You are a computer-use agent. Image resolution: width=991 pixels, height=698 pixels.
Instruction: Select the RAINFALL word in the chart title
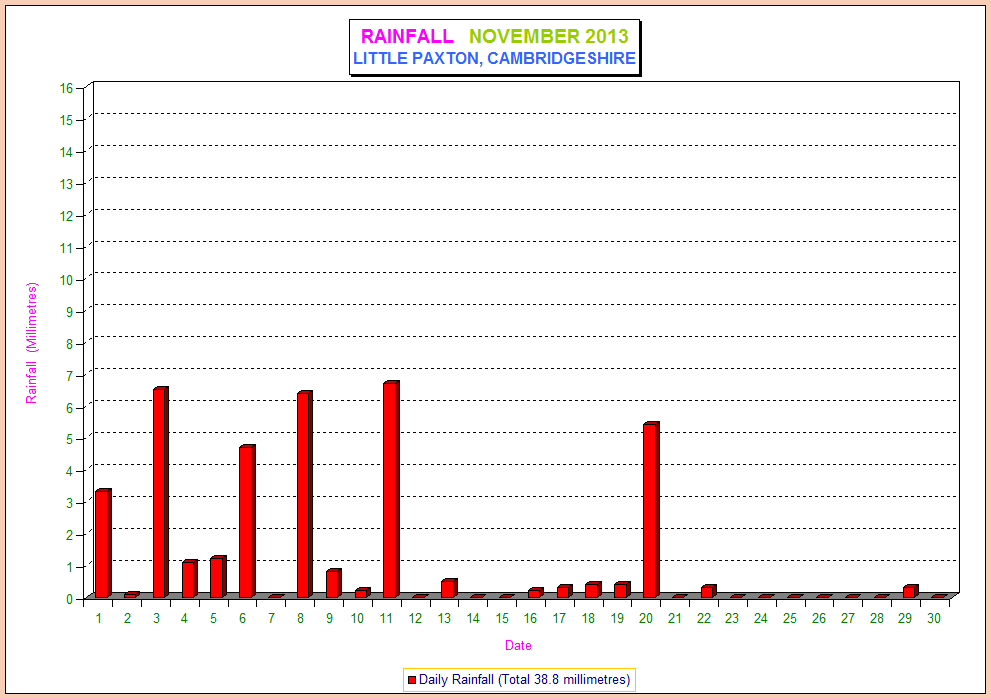click(x=407, y=36)
